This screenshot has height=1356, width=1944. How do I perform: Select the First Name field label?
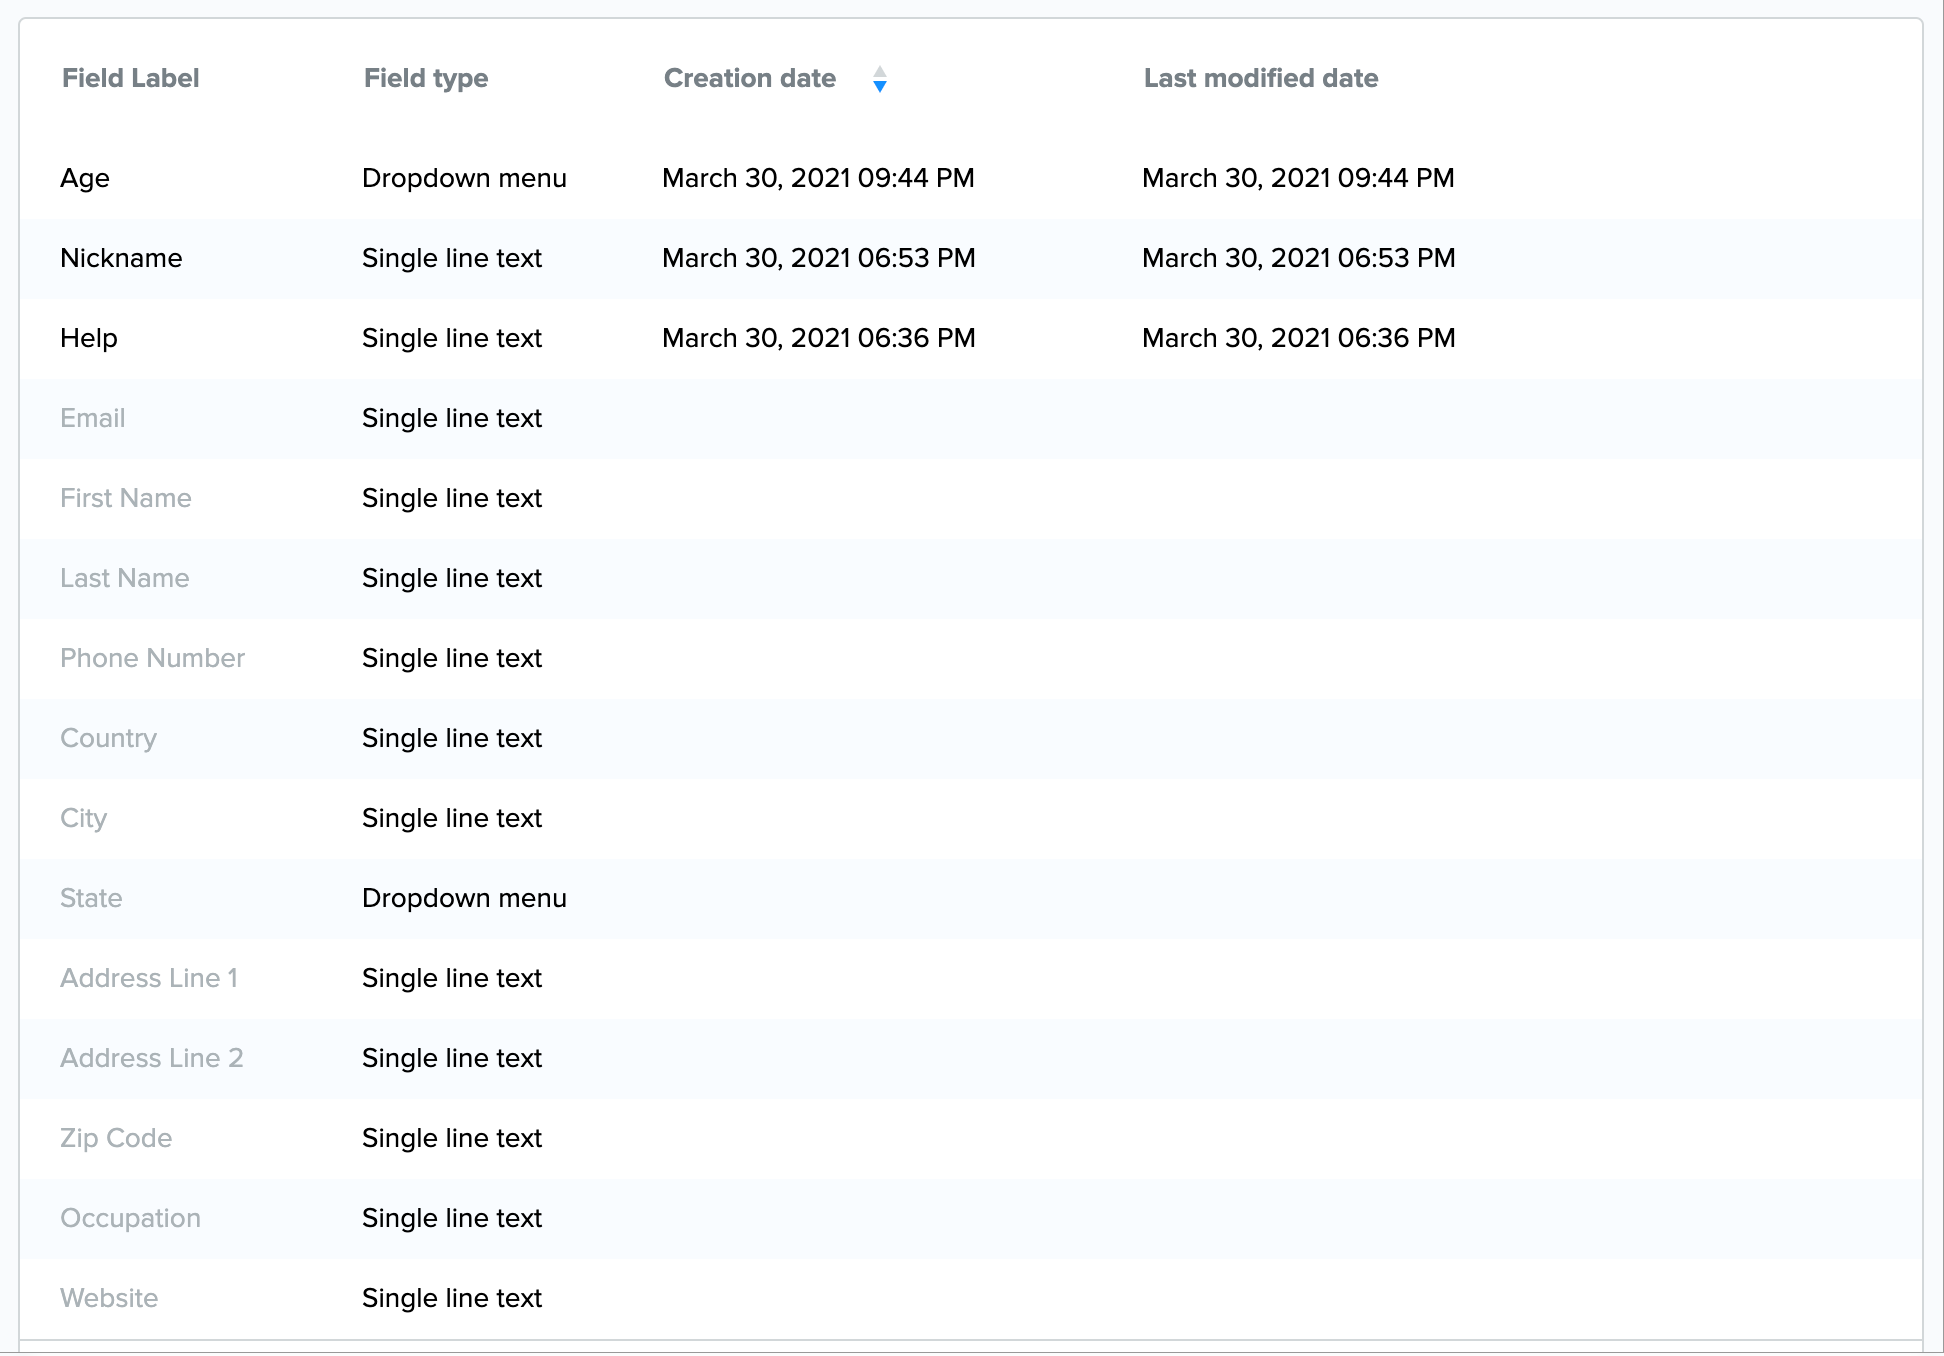pos(125,498)
